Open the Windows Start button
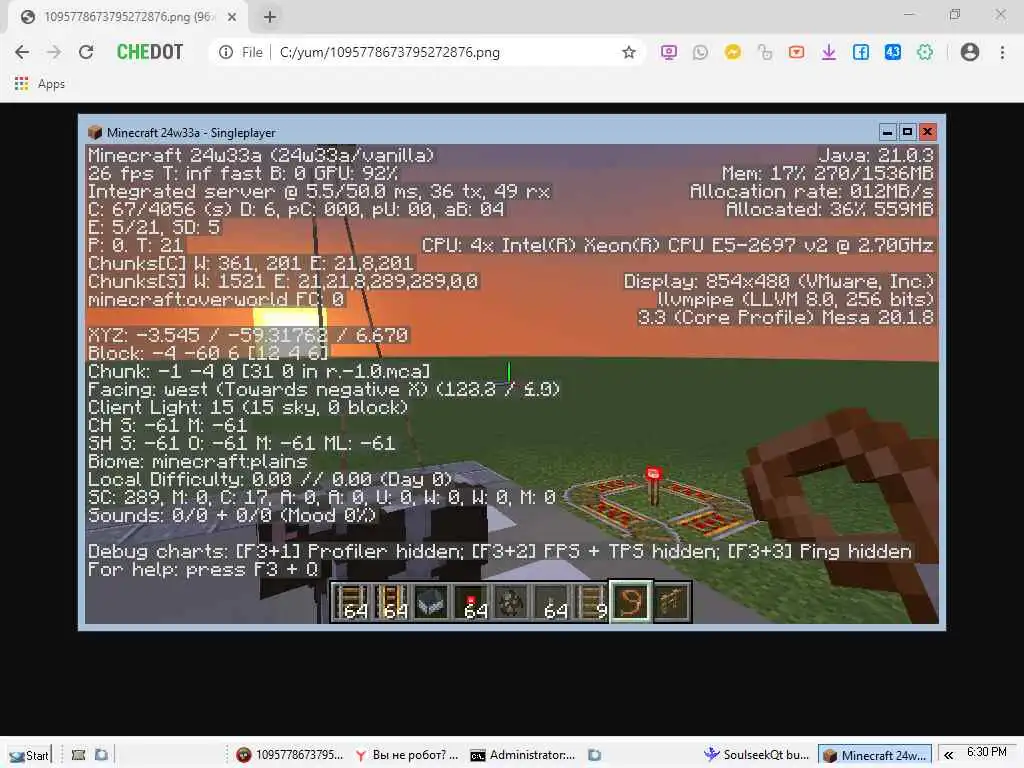The width and height of the screenshot is (1024, 768). (x=28, y=755)
